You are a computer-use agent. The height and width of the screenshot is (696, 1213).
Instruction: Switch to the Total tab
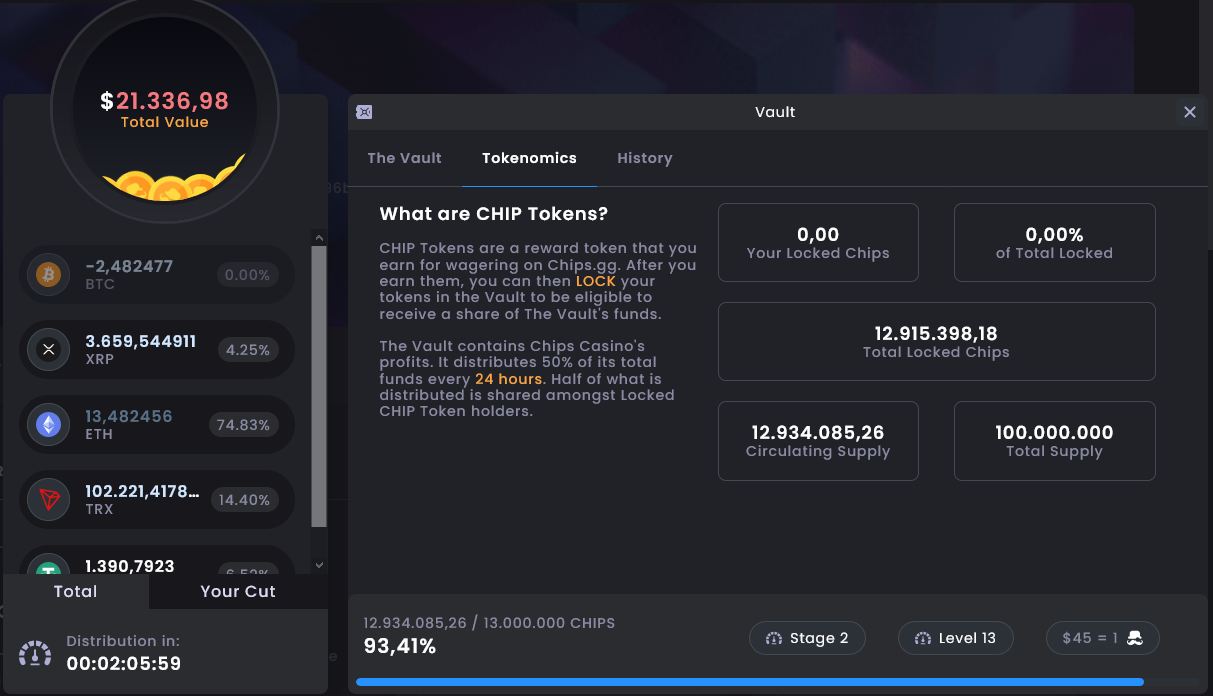coord(76,591)
